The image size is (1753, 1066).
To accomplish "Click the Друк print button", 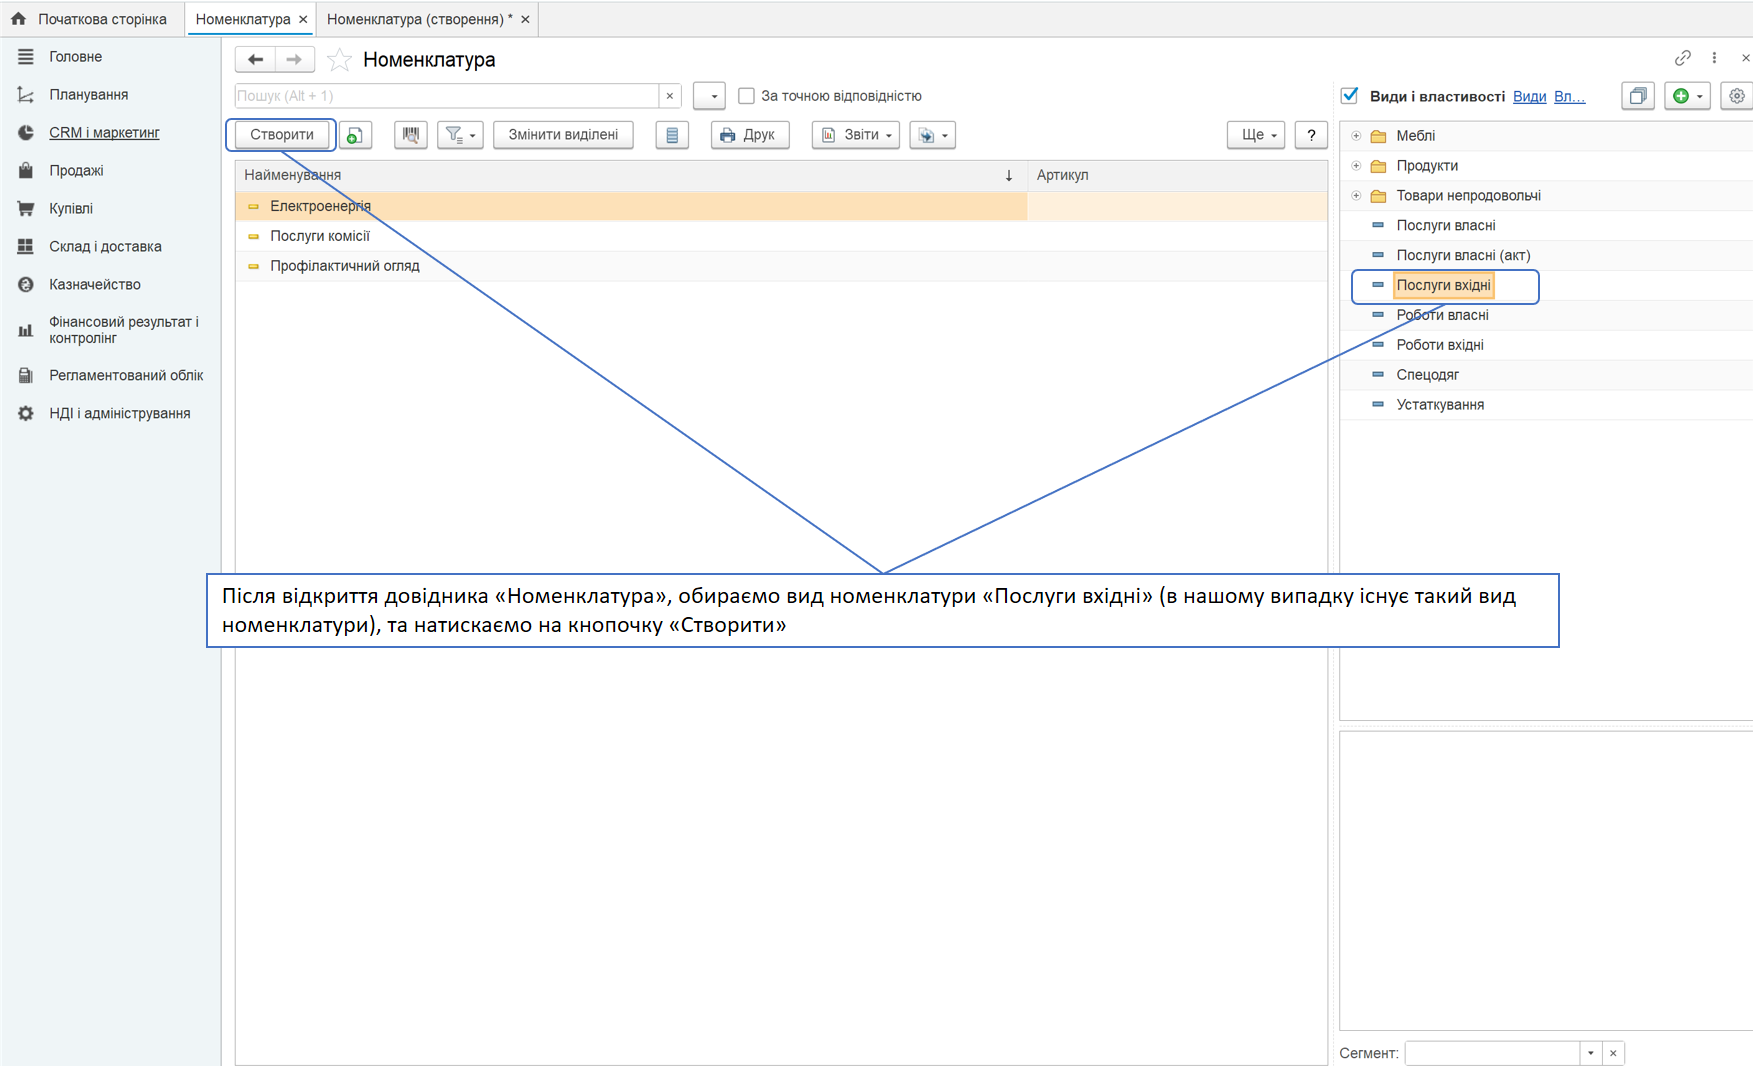I will pos(749,135).
